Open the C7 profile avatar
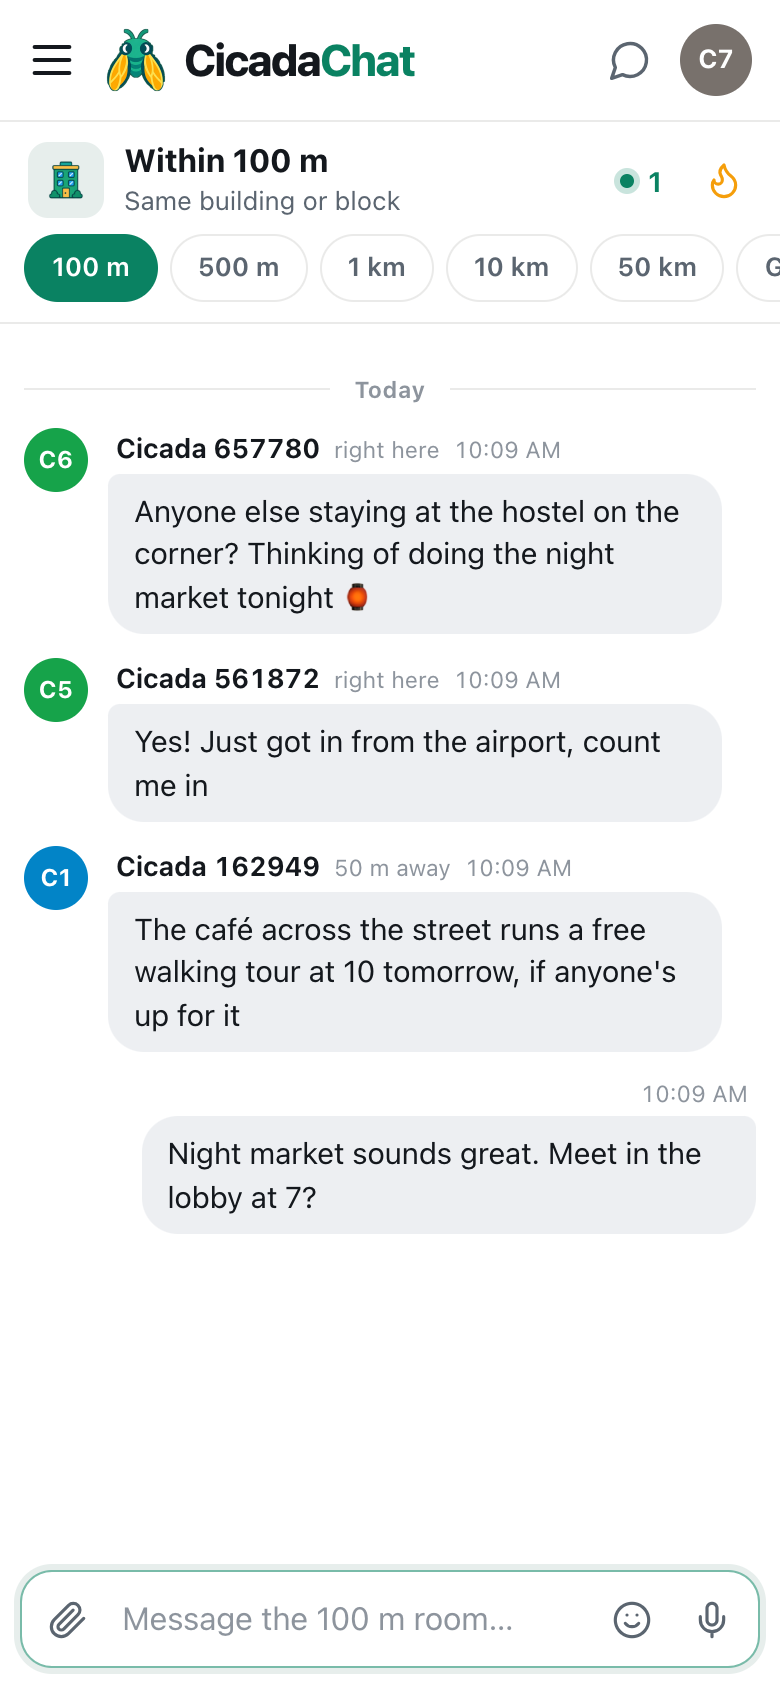The image size is (780, 1688). click(x=716, y=60)
